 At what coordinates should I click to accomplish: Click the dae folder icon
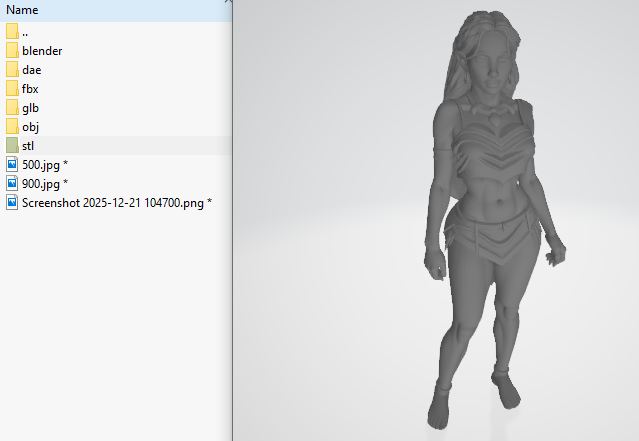(x=12, y=69)
